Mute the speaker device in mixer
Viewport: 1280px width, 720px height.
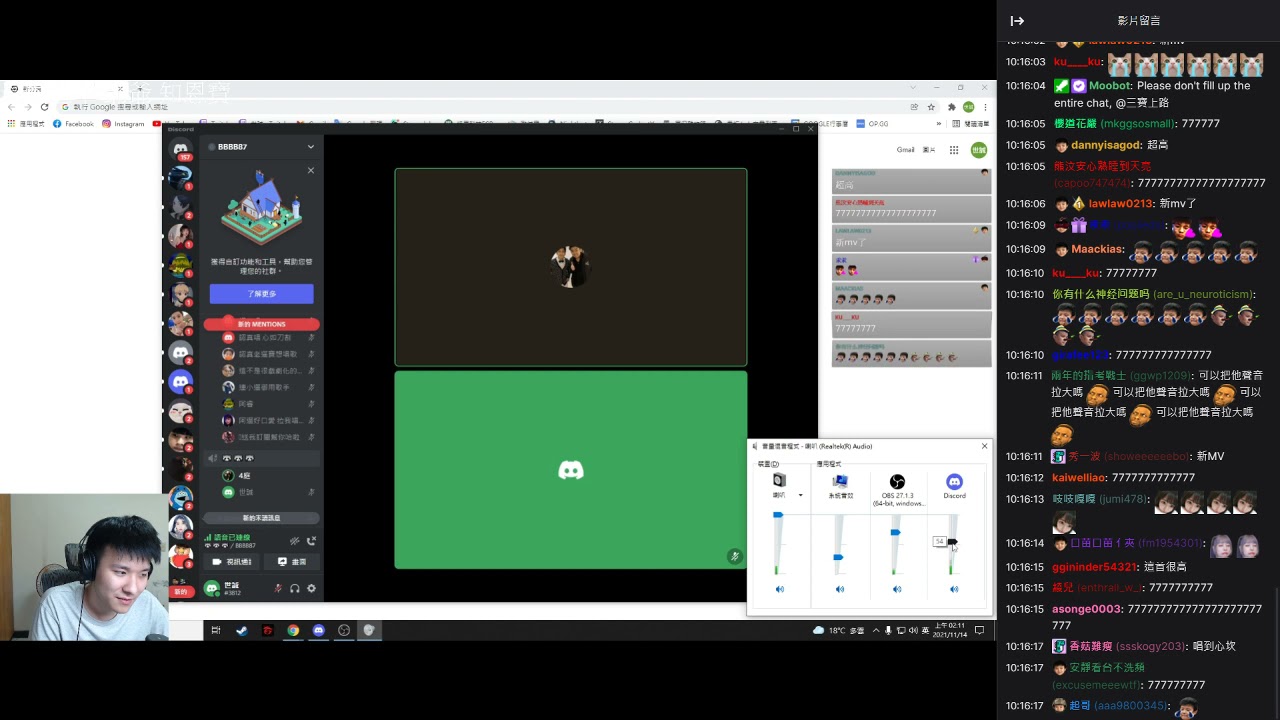pyautogui.click(x=780, y=589)
